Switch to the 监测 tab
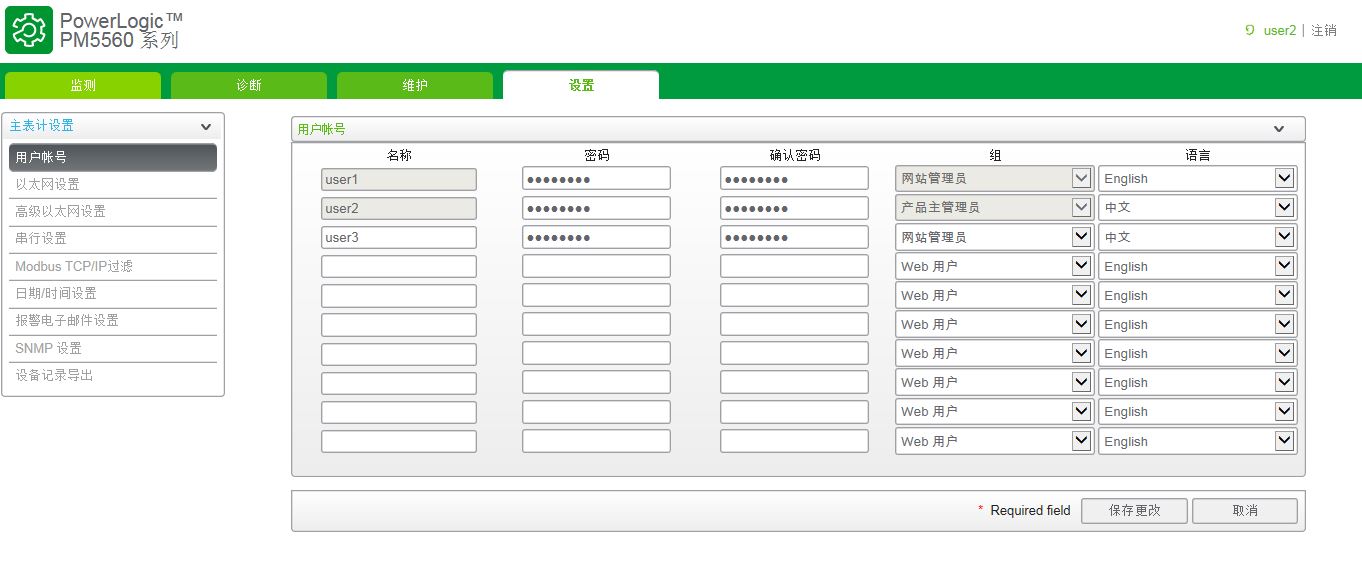 [83, 86]
